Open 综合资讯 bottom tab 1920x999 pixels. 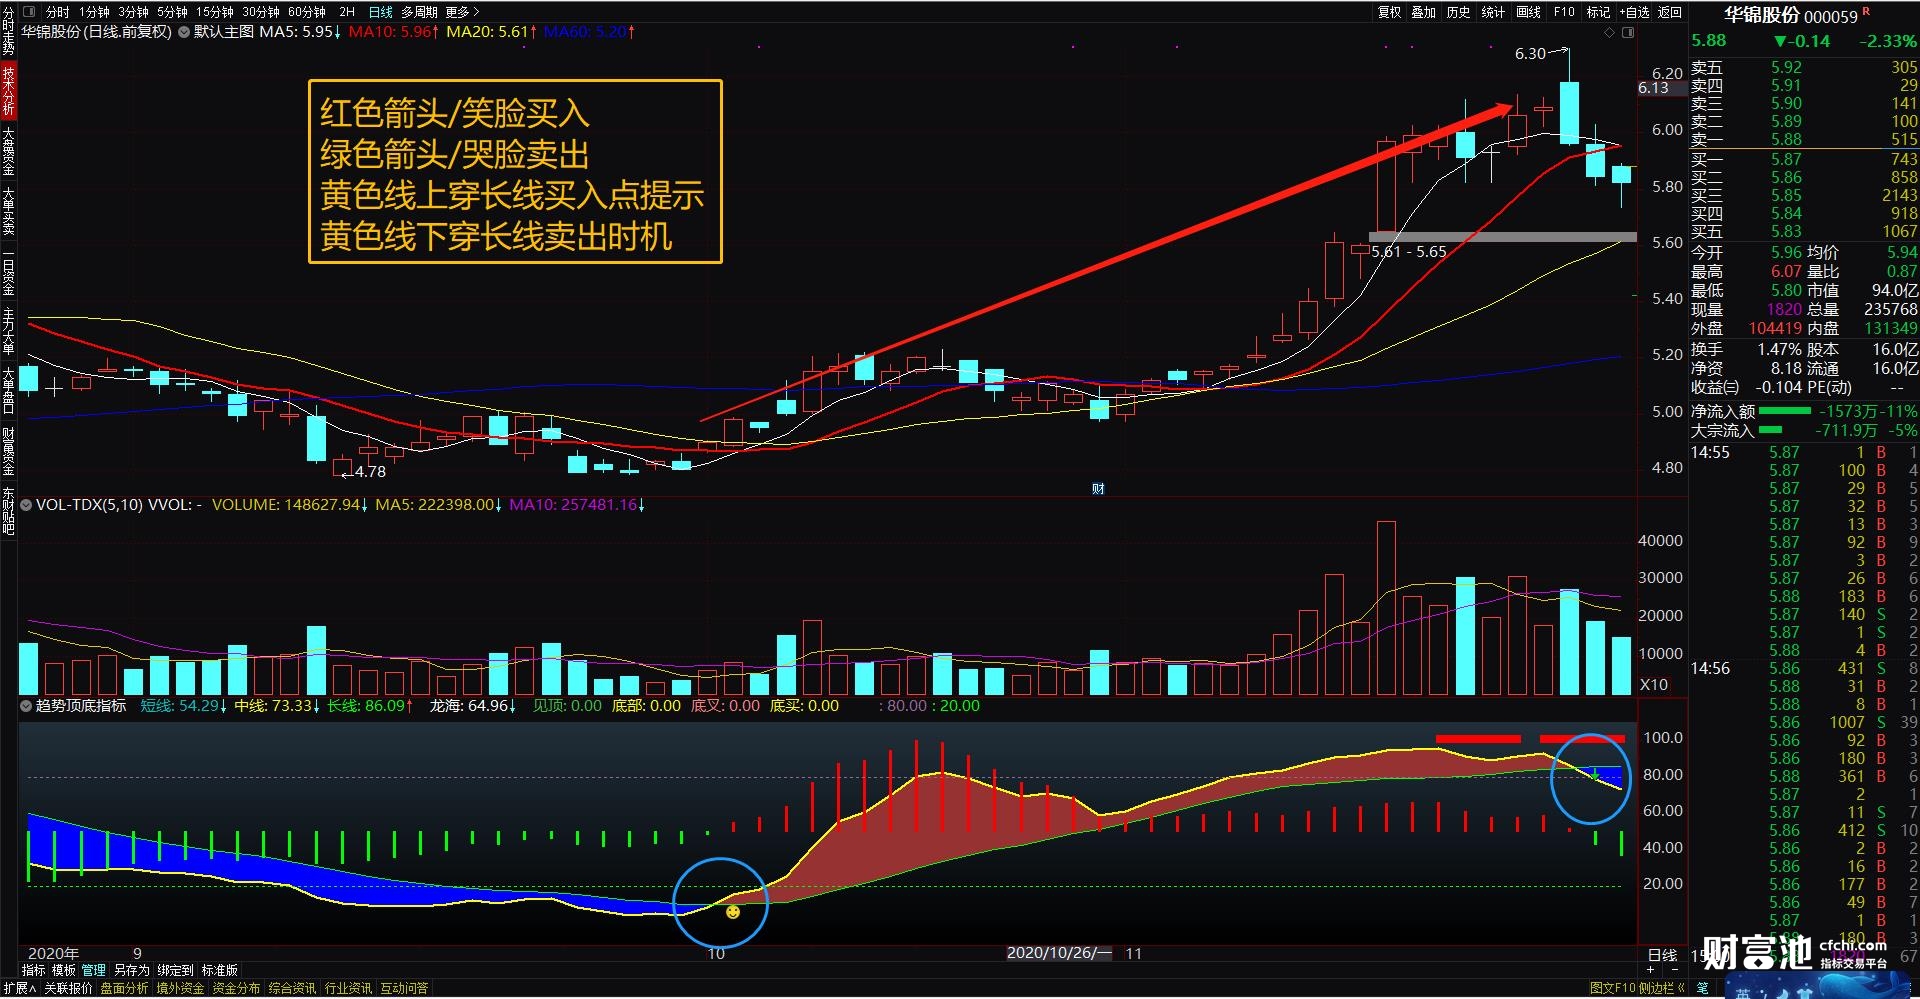(292, 988)
